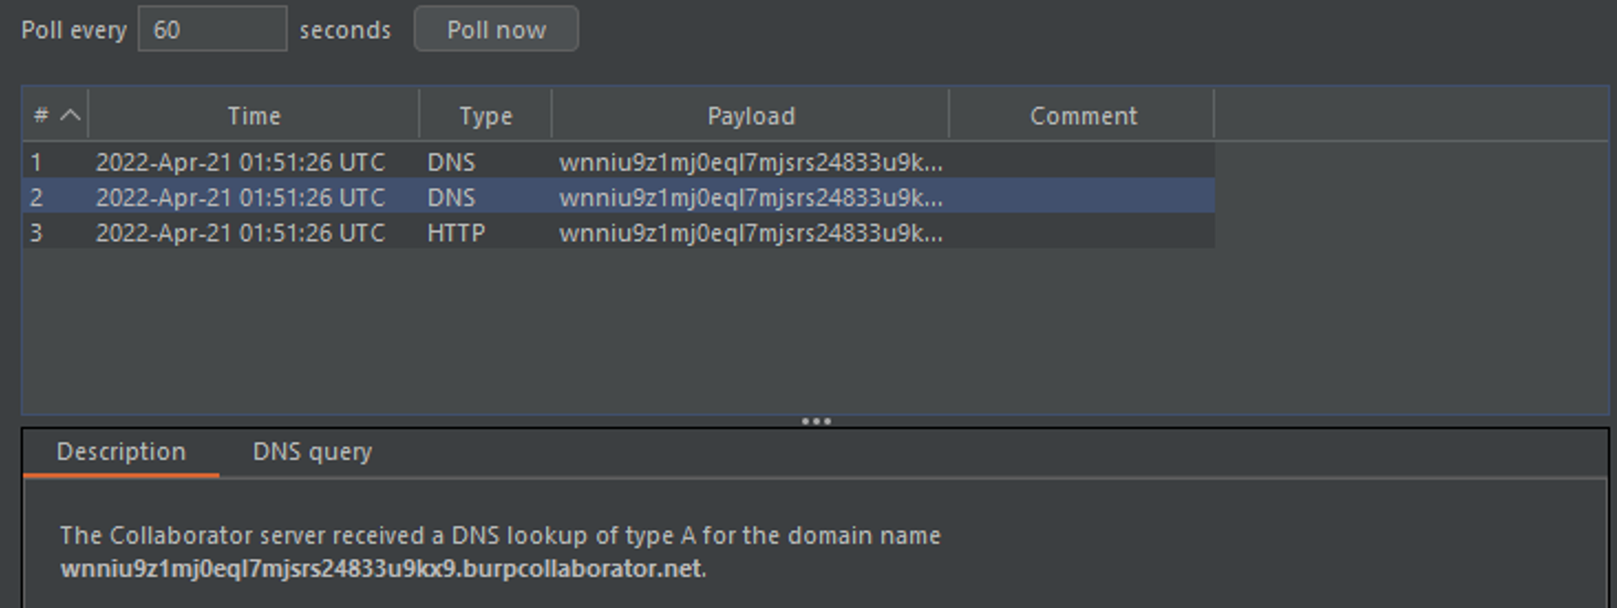Select the HTTP type cell in row 3
The image size is (1617, 608).
(456, 233)
